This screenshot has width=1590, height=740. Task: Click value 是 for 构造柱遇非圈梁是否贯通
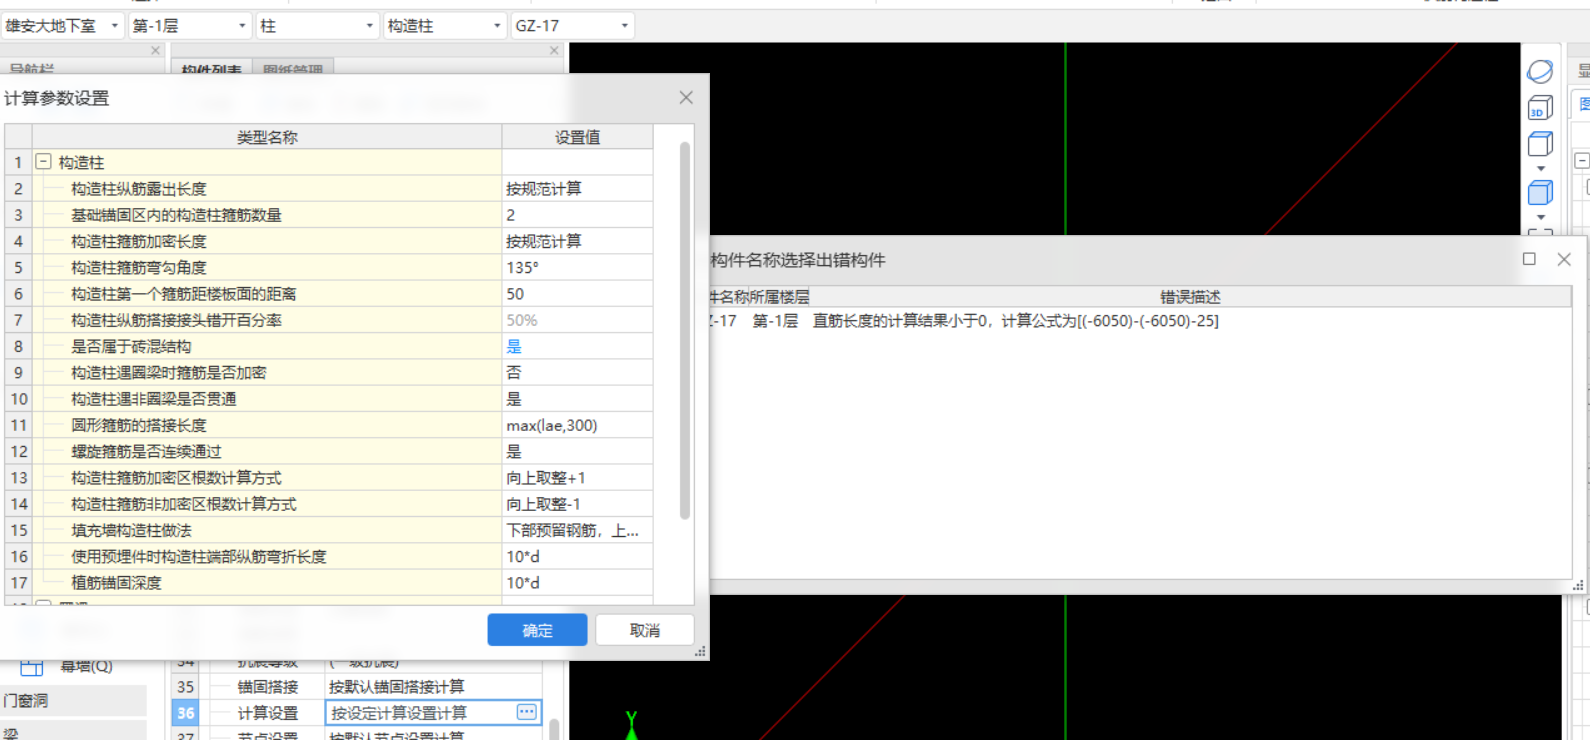pyautogui.click(x=578, y=399)
